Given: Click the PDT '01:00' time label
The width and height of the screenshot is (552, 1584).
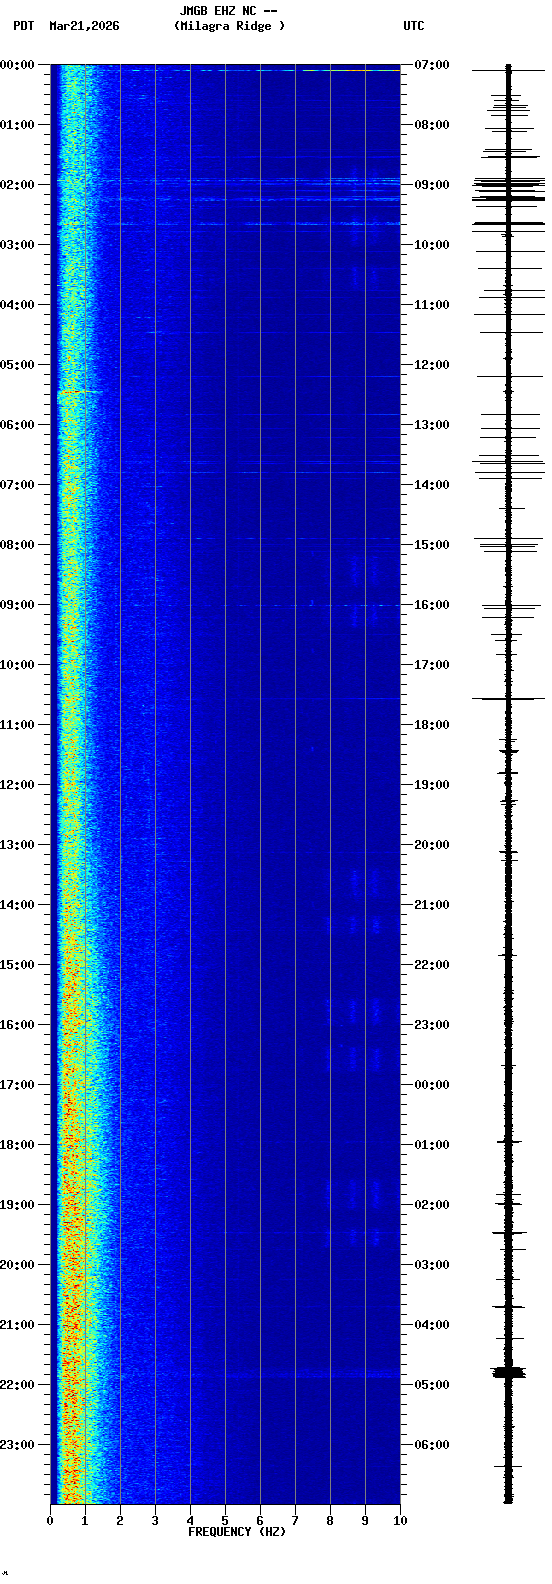Looking at the screenshot, I should [17, 125].
